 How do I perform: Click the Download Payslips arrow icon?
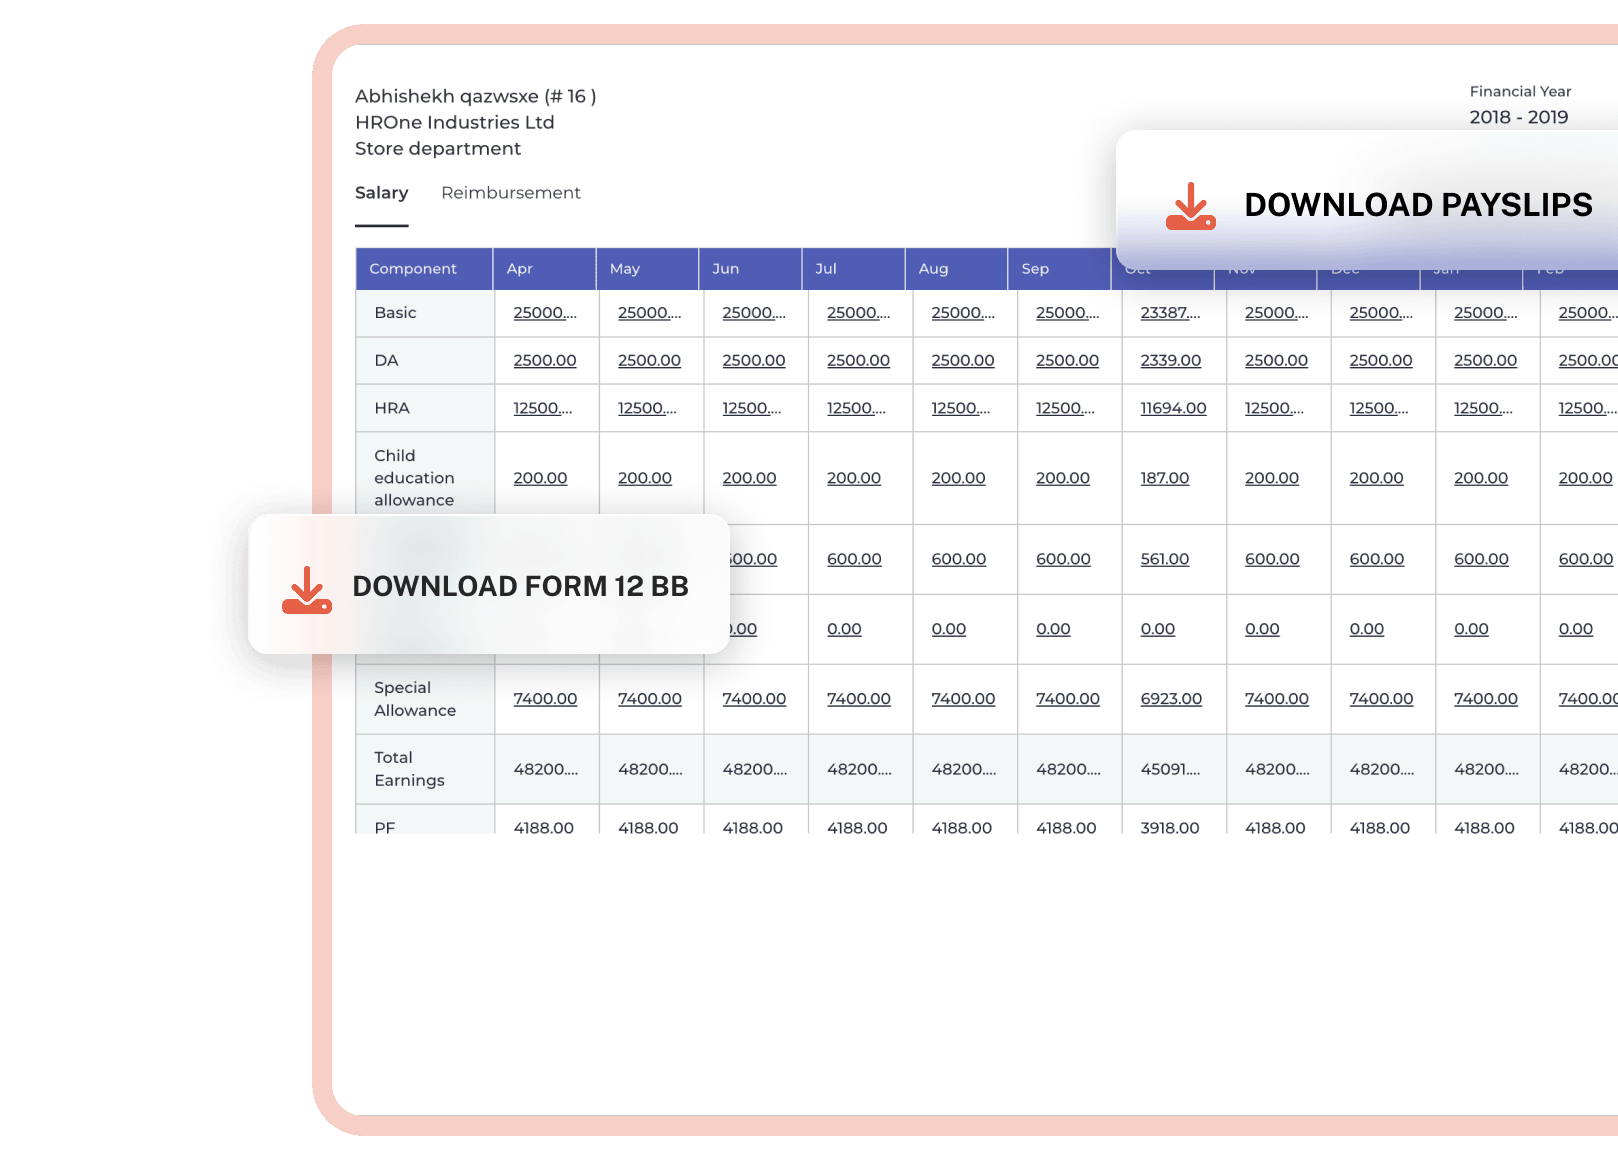click(1190, 206)
